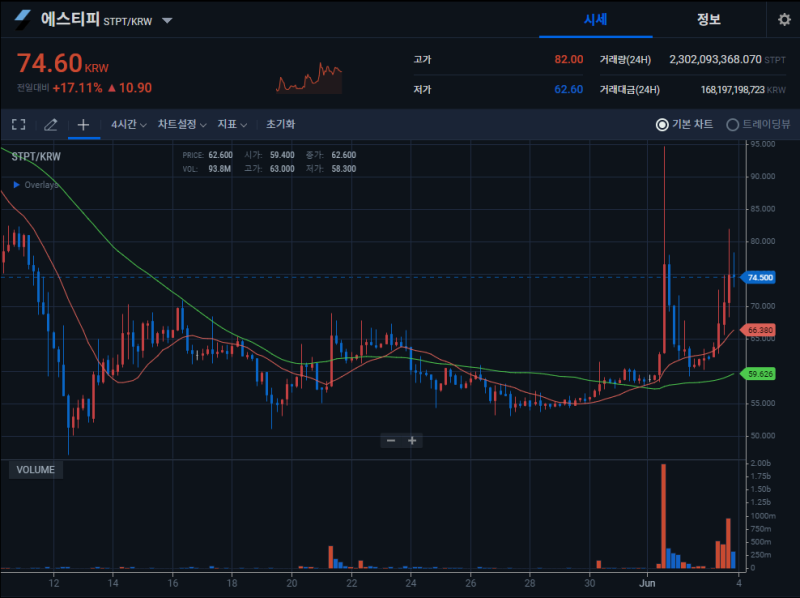Image resolution: width=800 pixels, height=598 pixels.
Task: Click the STPT/KRW chart title label
Action: click(36, 157)
